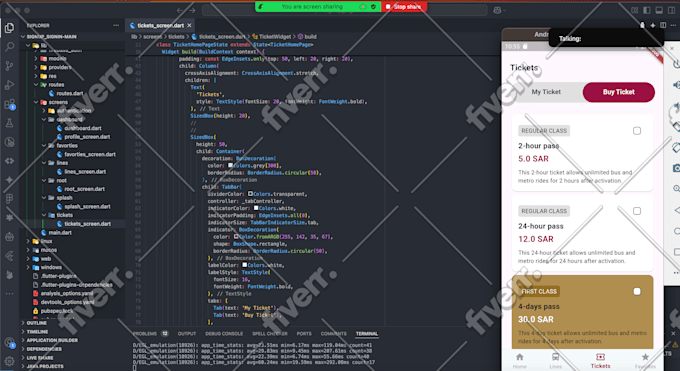Open the customize layout button
The height and width of the screenshot is (371, 680).
pyautogui.click(x=634, y=10)
